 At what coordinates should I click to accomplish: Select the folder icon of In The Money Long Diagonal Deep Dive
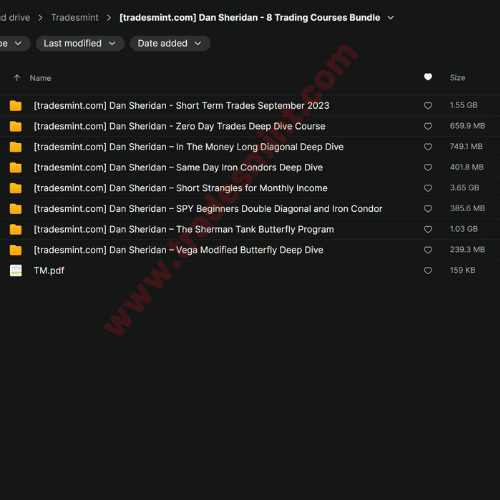[16, 147]
